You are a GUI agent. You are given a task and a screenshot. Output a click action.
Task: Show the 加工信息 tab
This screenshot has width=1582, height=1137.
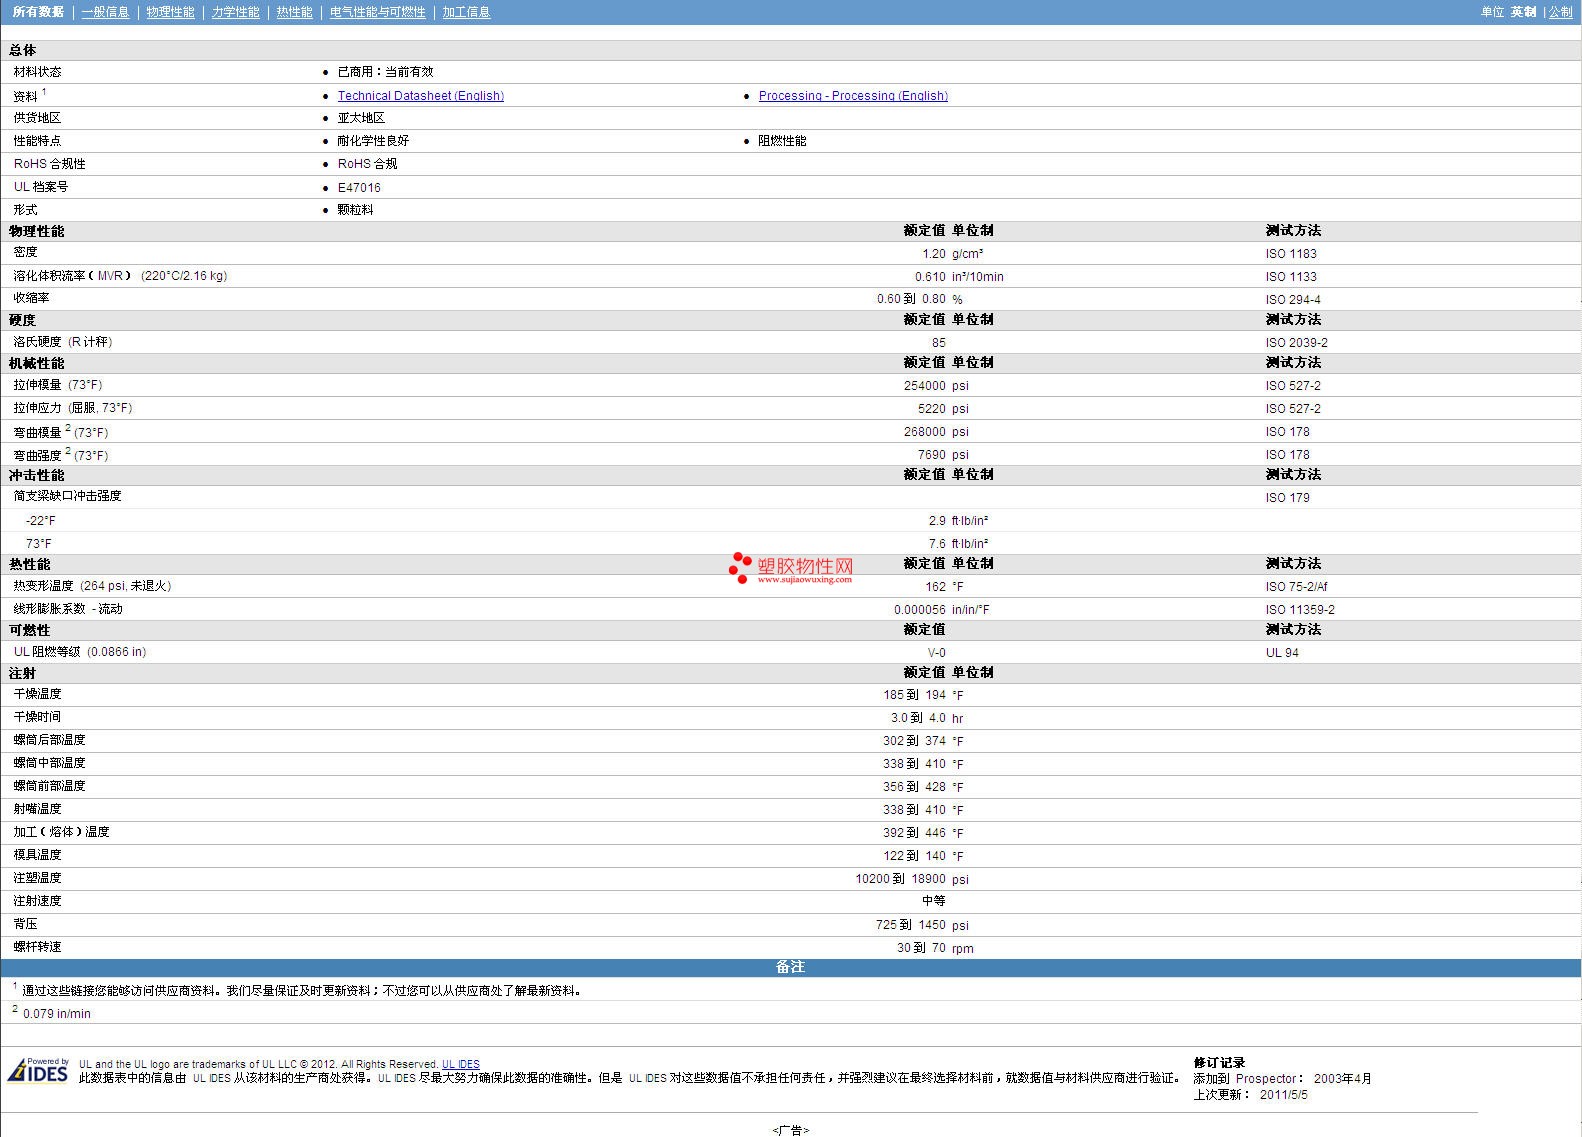466,12
